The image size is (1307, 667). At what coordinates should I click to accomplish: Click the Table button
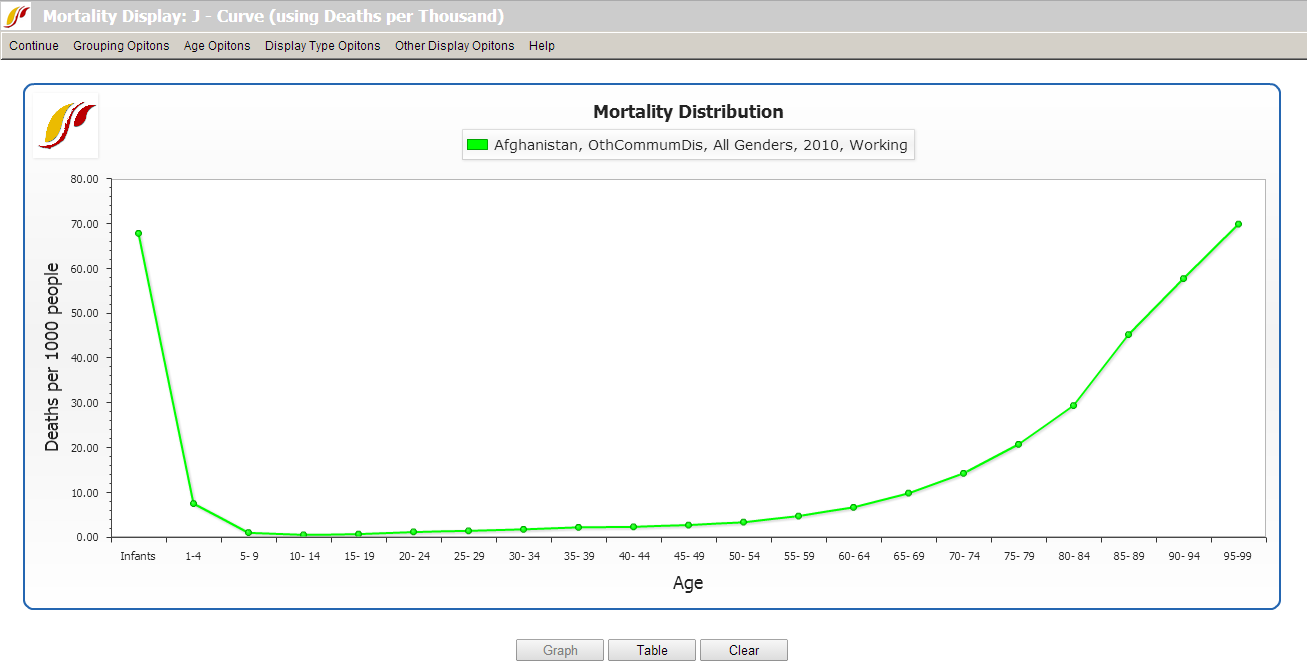[651, 649]
